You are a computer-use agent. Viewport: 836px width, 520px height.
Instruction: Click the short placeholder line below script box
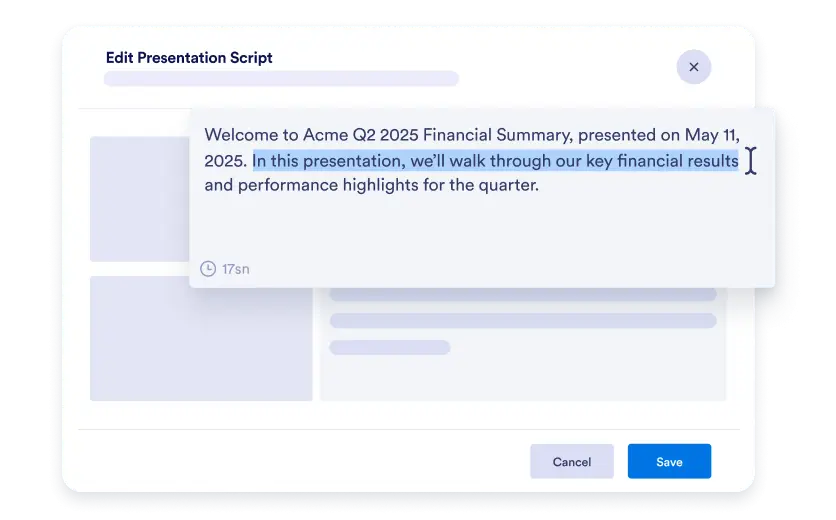pyautogui.click(x=390, y=347)
